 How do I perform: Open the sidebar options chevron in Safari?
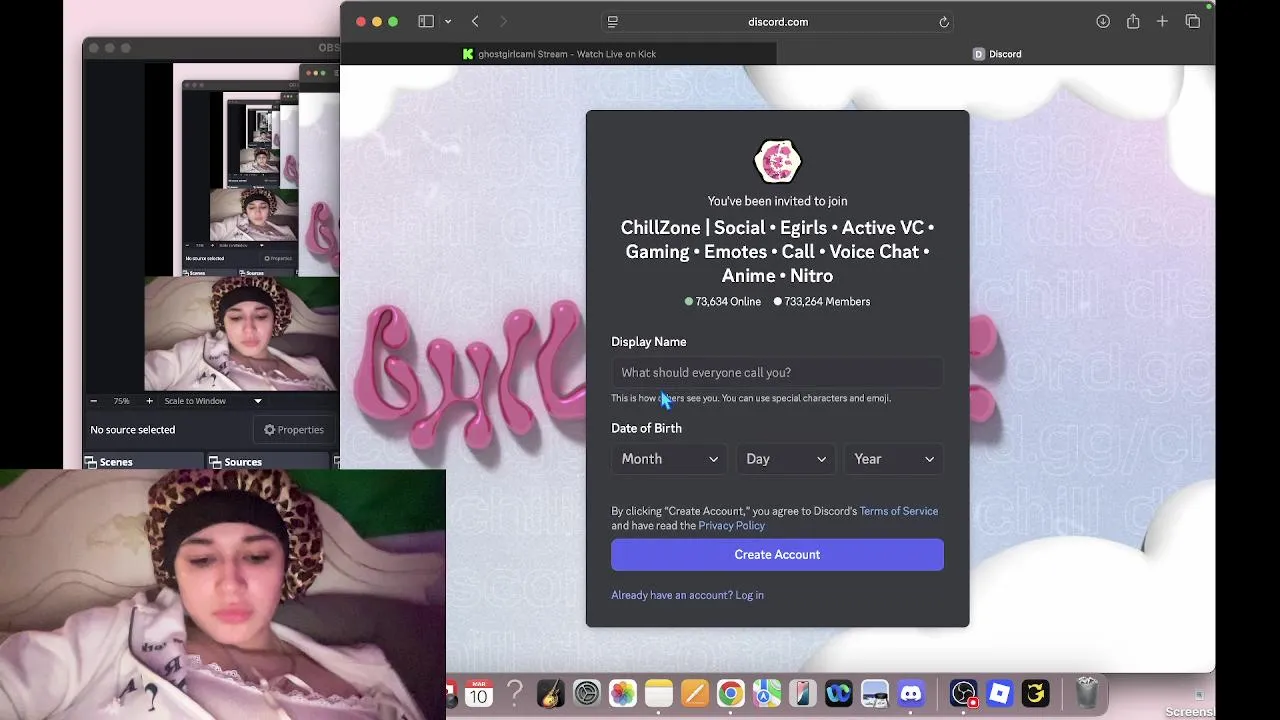point(448,21)
